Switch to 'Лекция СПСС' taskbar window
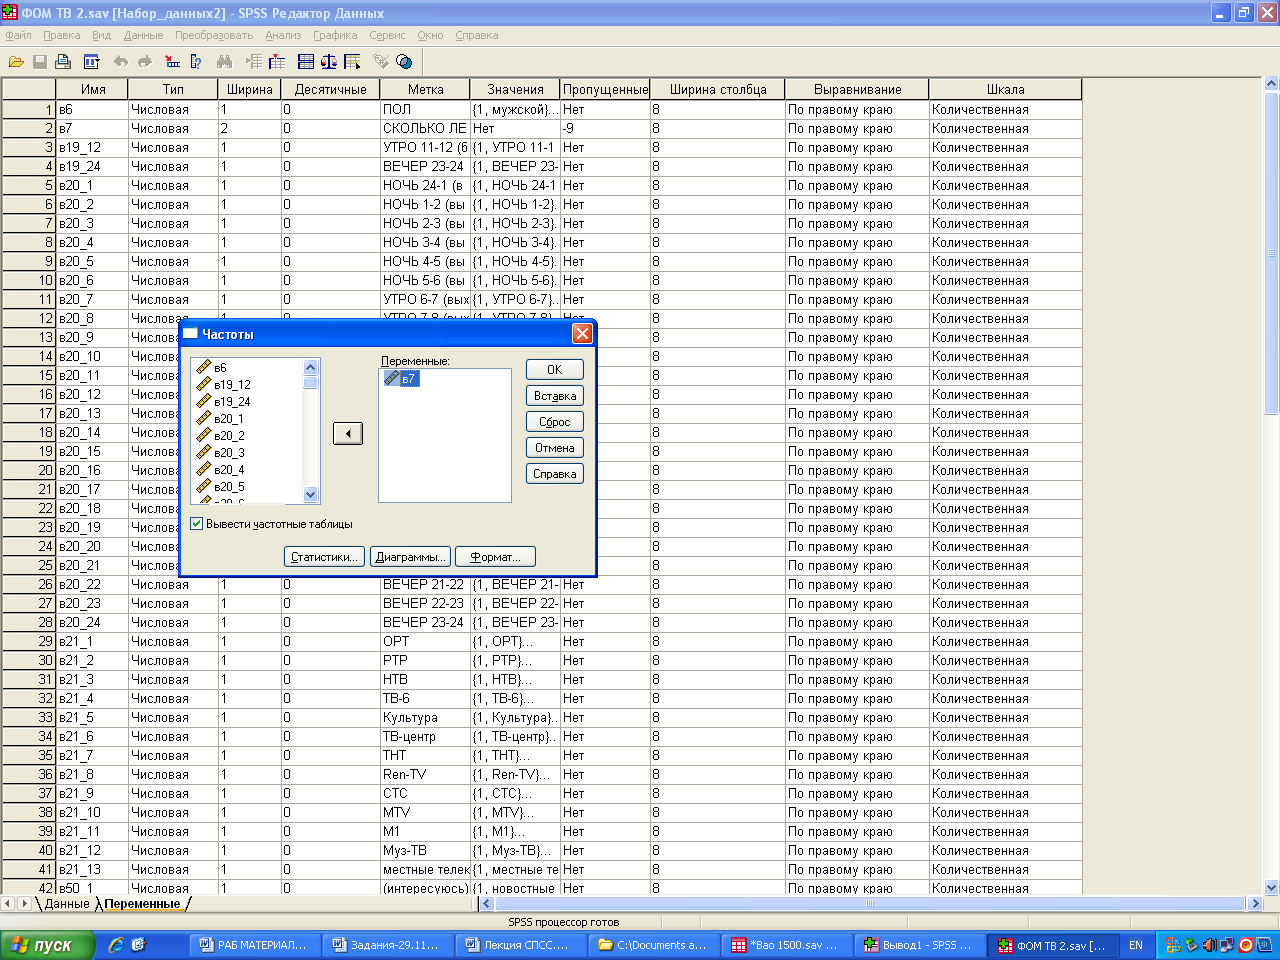Screen dimensions: 1280x960 520,945
